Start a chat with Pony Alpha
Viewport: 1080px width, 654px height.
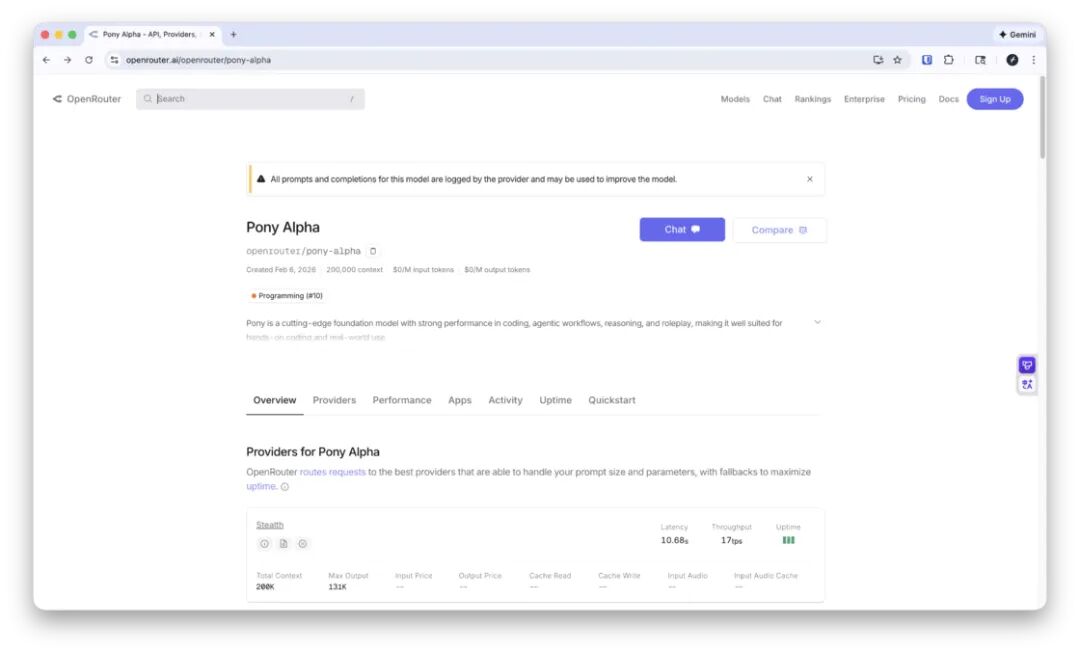tap(682, 230)
